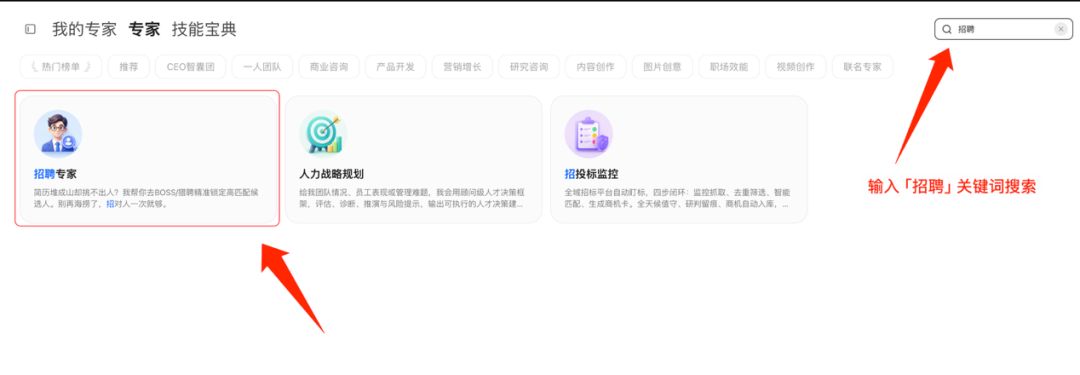Open the 技能宝典 tab

tap(204, 29)
